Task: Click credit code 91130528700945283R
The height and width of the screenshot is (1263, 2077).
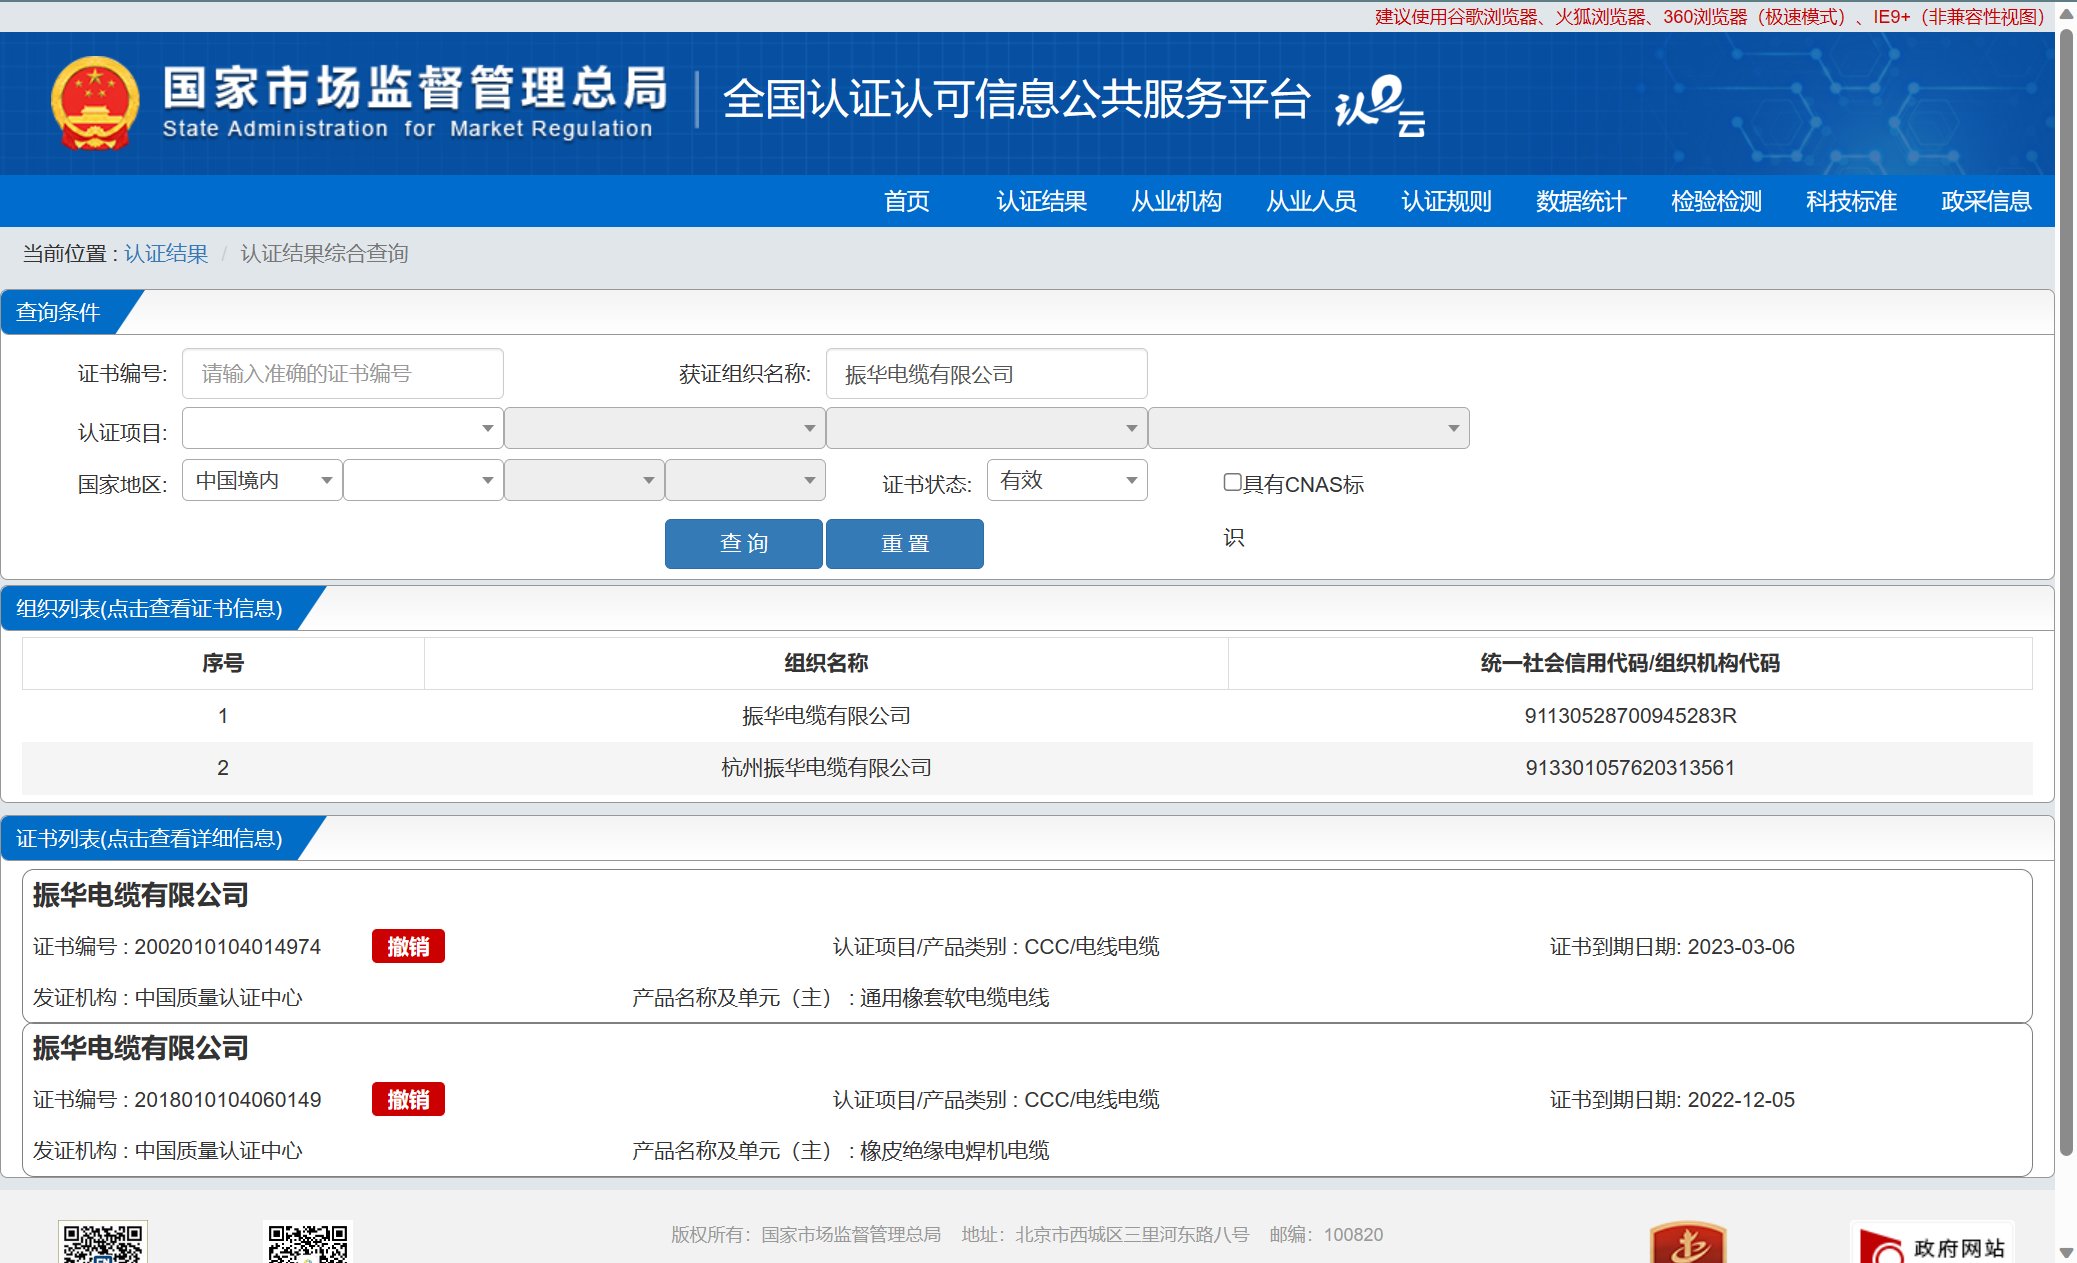Action: pyautogui.click(x=1630, y=716)
